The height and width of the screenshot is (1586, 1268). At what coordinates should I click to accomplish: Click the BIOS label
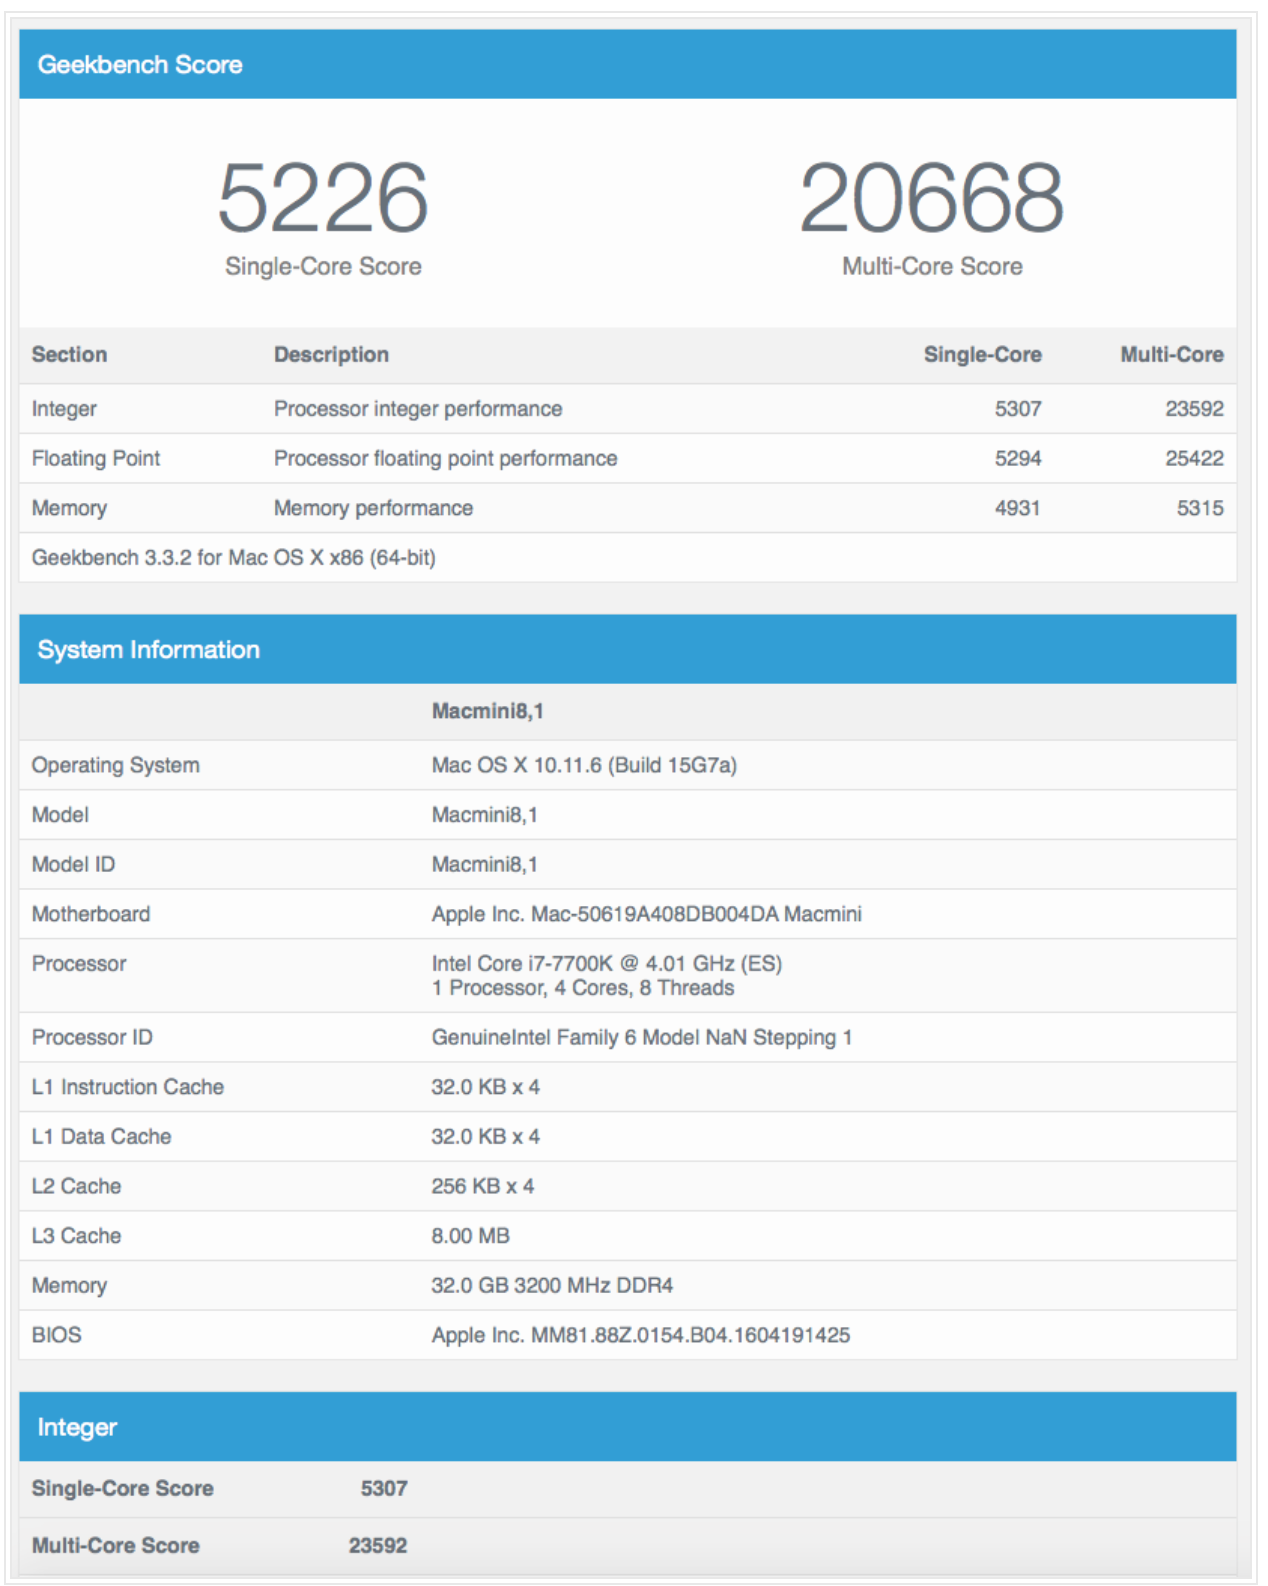coord(56,1335)
